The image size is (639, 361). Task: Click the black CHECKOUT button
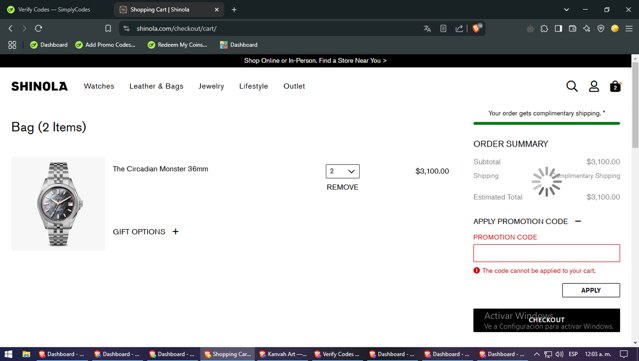(546, 320)
